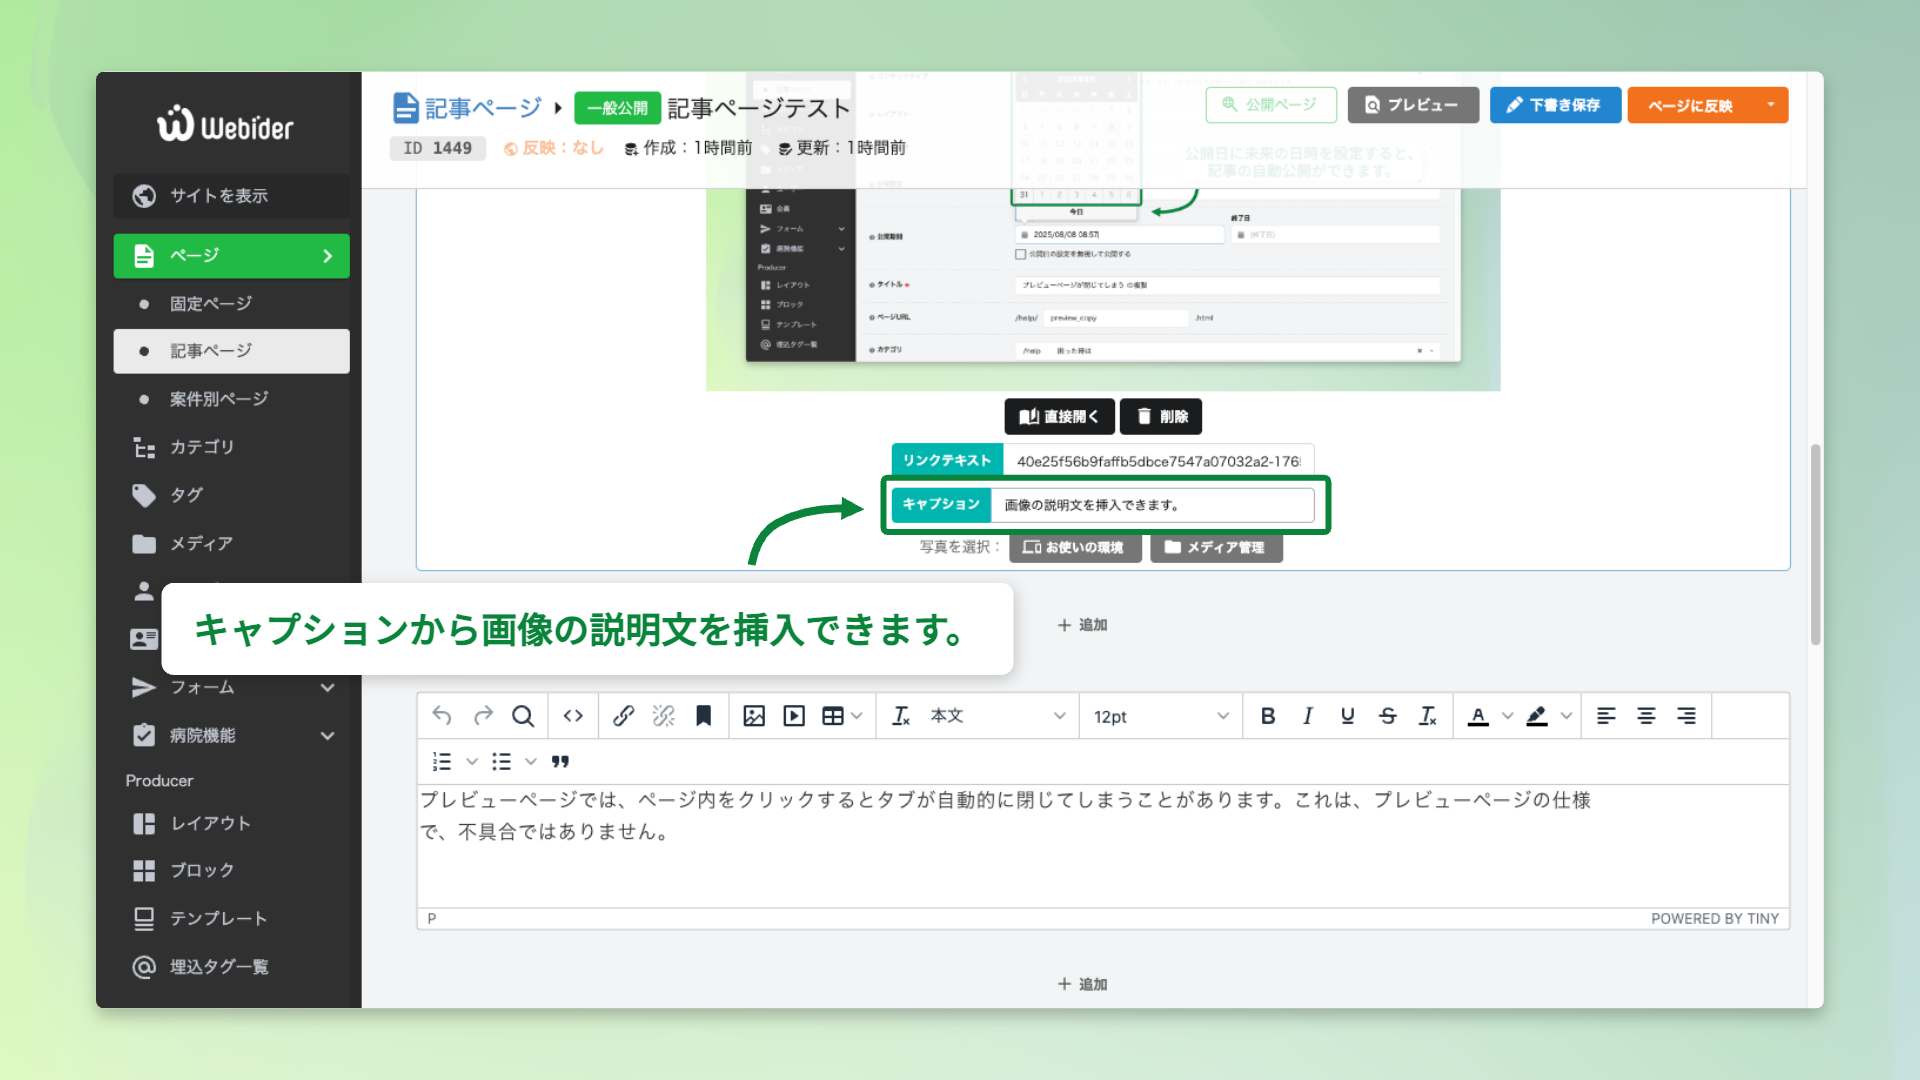Click the 下書き保存 button
The width and height of the screenshot is (1920, 1080).
[1554, 105]
